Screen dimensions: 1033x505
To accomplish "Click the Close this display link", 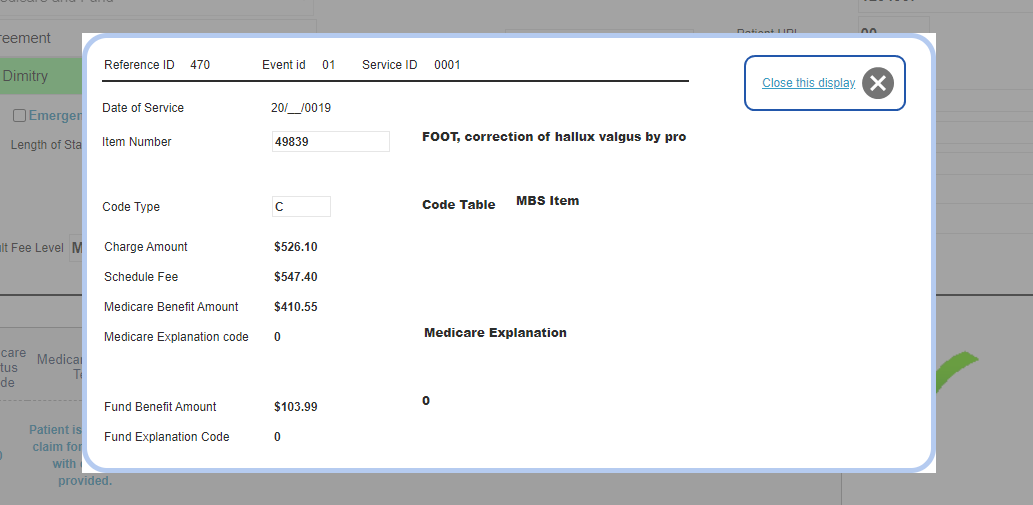I will pyautogui.click(x=808, y=83).
